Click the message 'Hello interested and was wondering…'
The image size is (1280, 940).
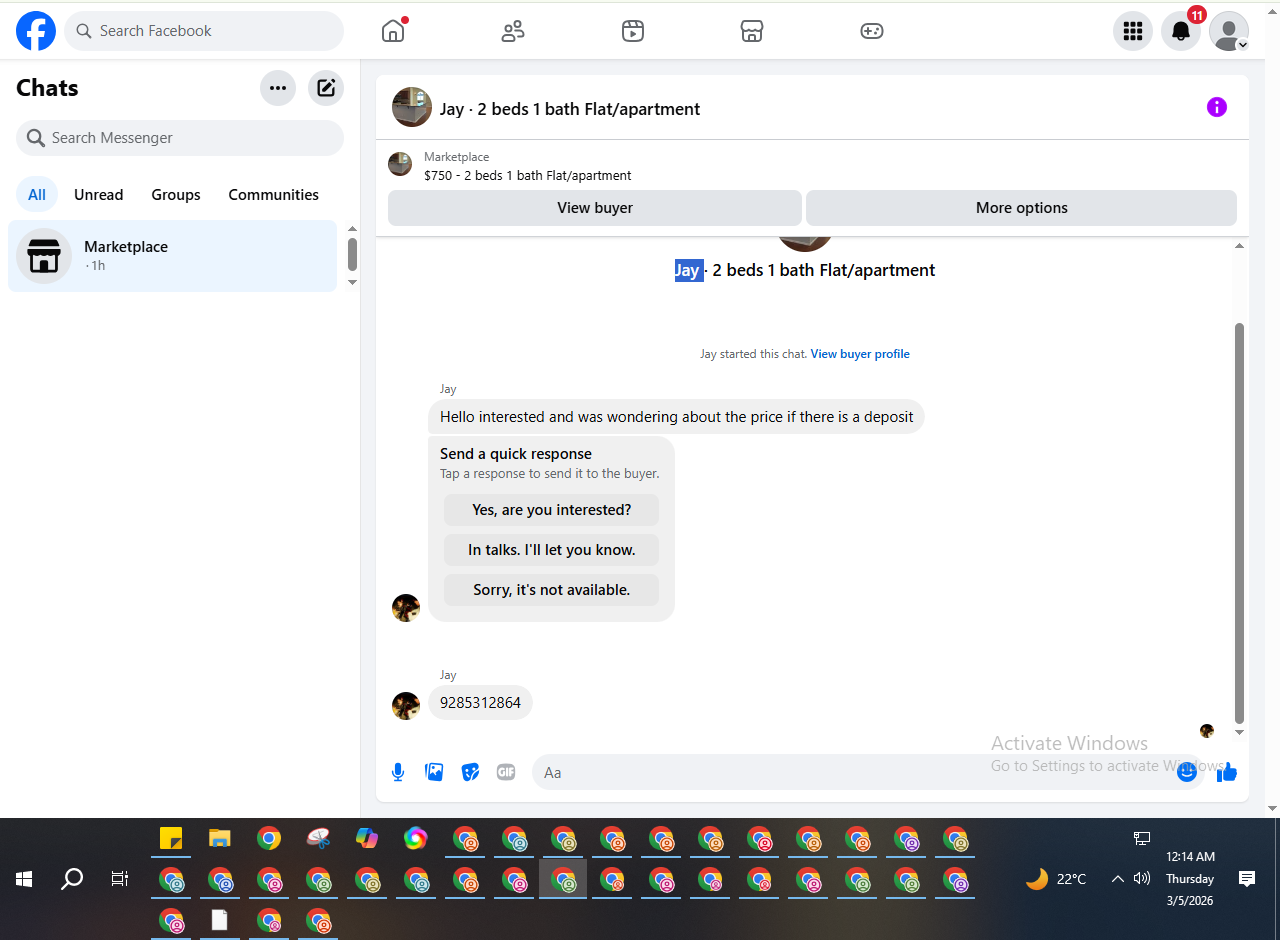pyautogui.click(x=676, y=417)
